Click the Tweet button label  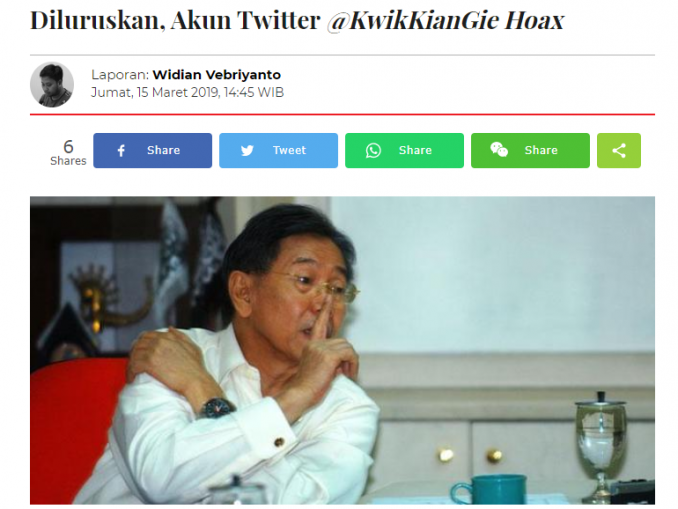point(289,150)
